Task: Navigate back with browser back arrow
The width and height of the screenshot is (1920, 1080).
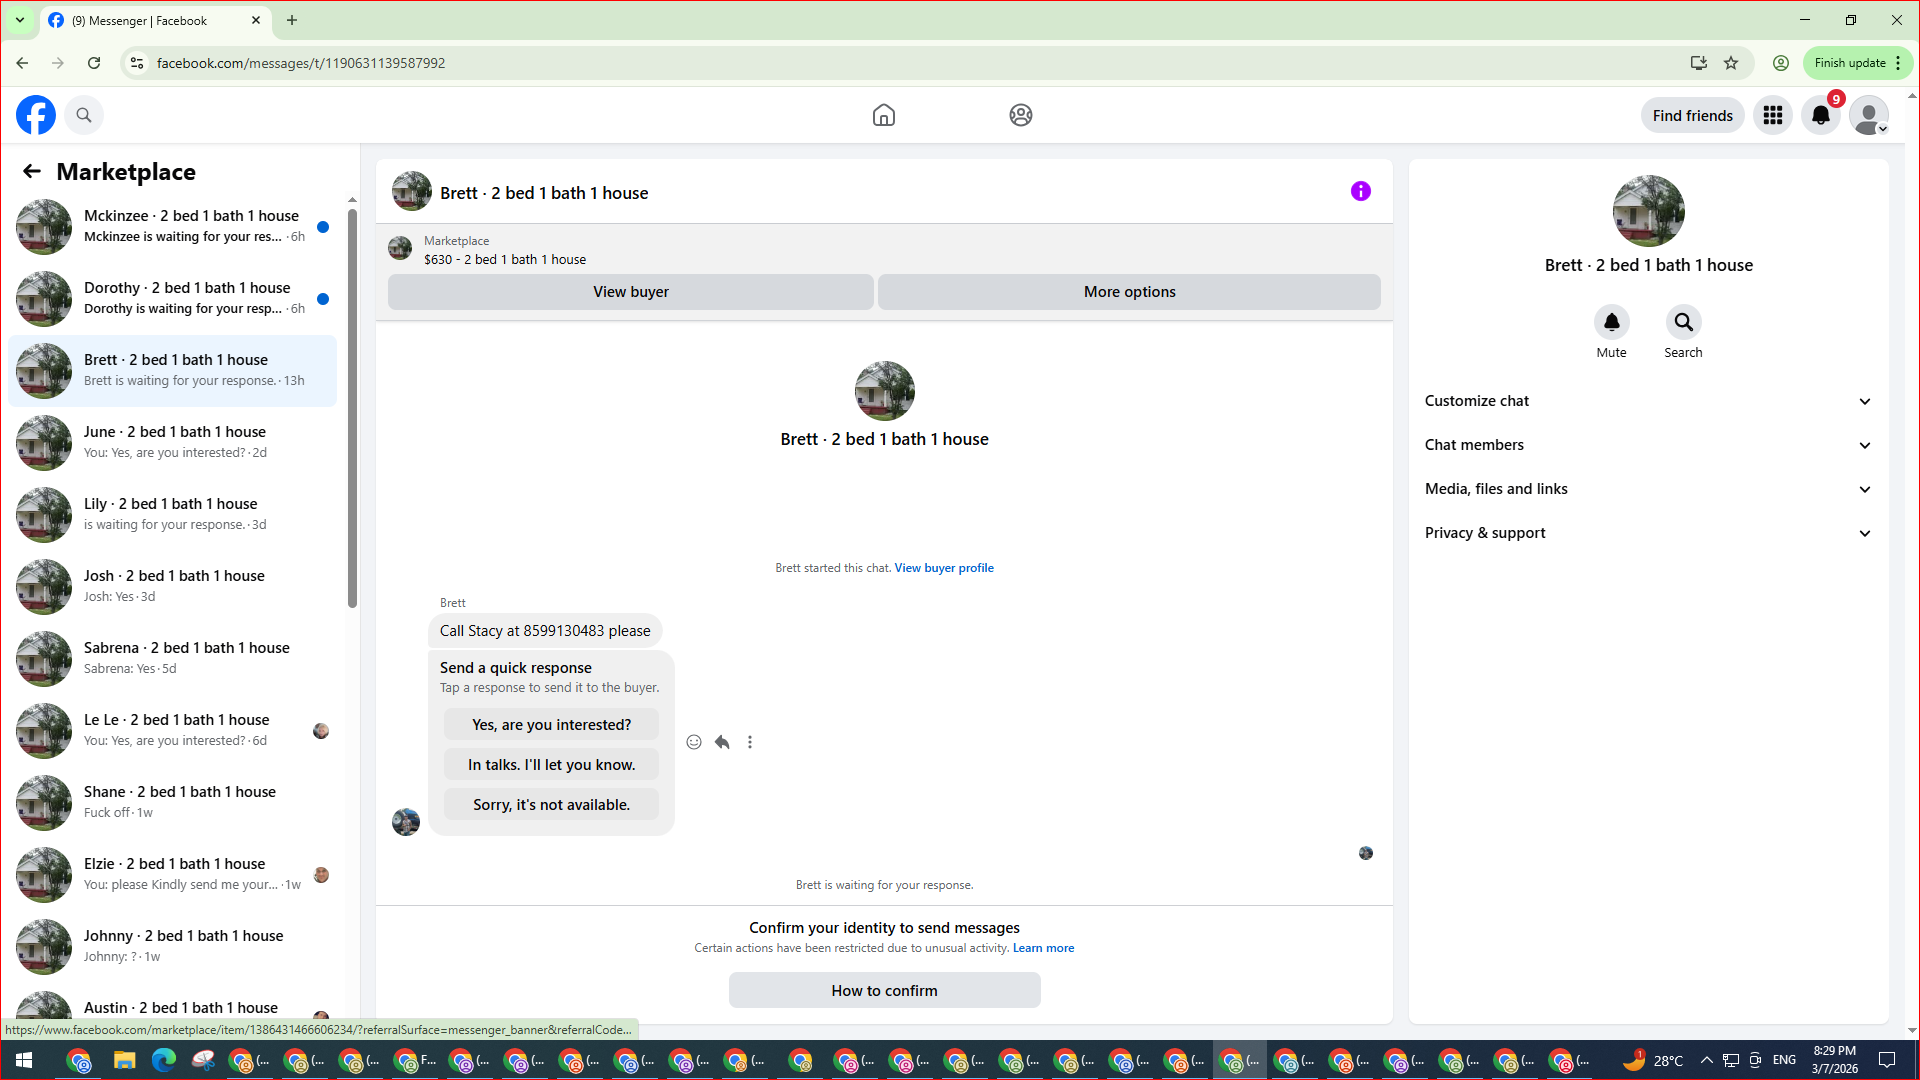Action: click(22, 63)
